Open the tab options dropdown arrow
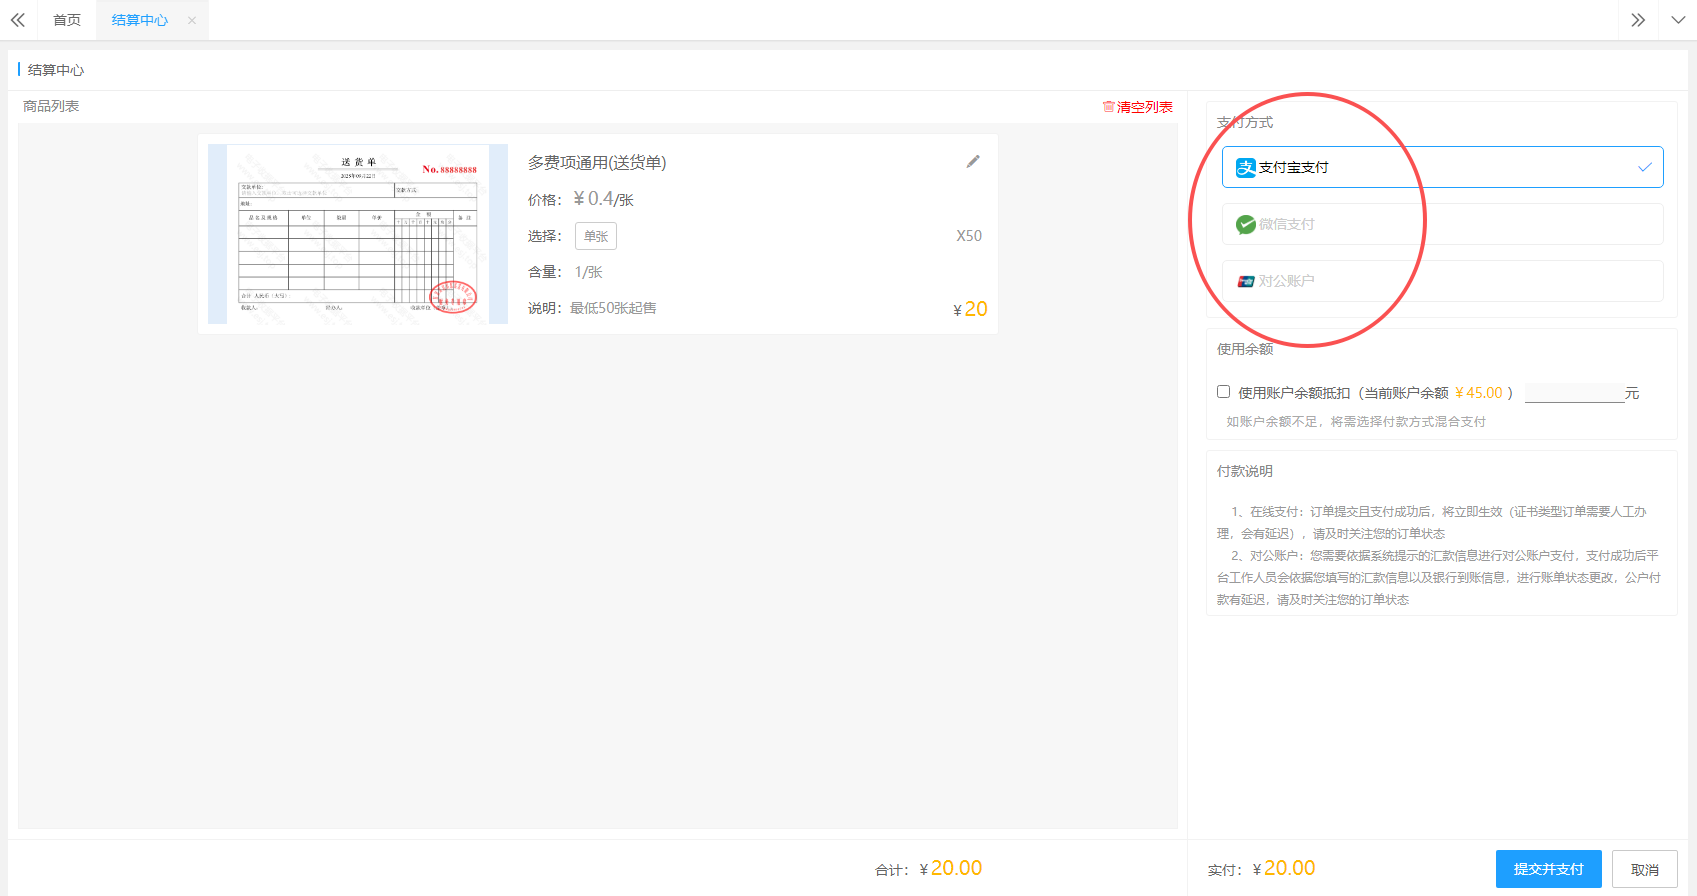Viewport: 1697px width, 896px height. pos(1677,20)
